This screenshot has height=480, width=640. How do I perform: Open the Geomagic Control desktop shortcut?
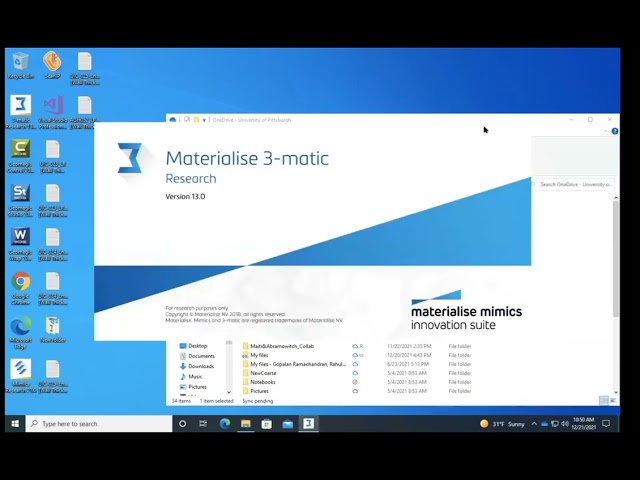[20, 156]
